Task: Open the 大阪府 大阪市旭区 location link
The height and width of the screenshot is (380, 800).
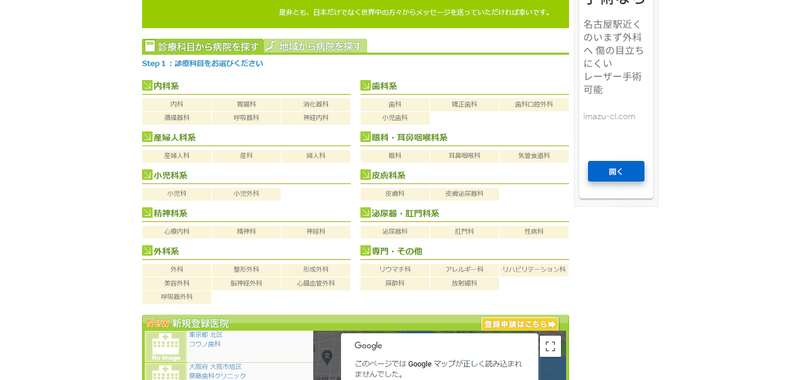Action: [215, 367]
